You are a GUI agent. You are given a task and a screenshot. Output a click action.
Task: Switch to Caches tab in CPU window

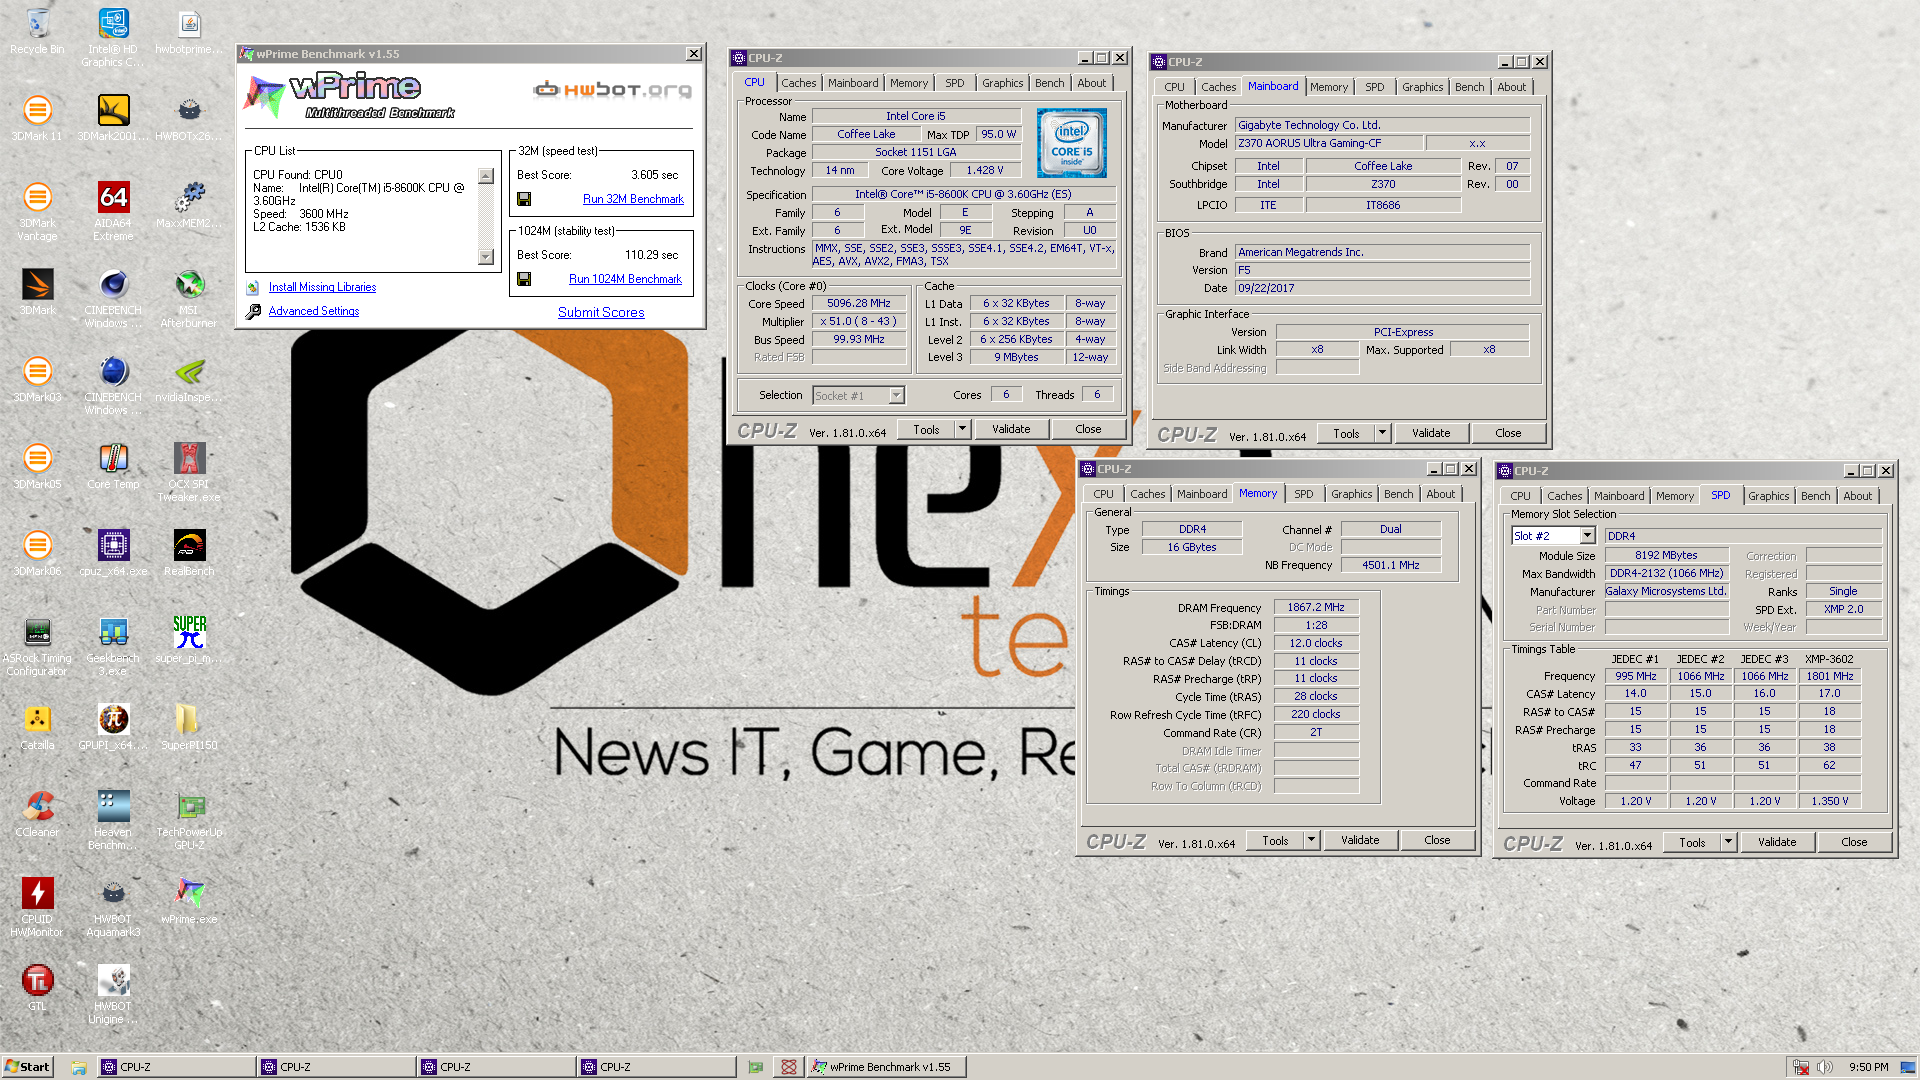(x=798, y=83)
